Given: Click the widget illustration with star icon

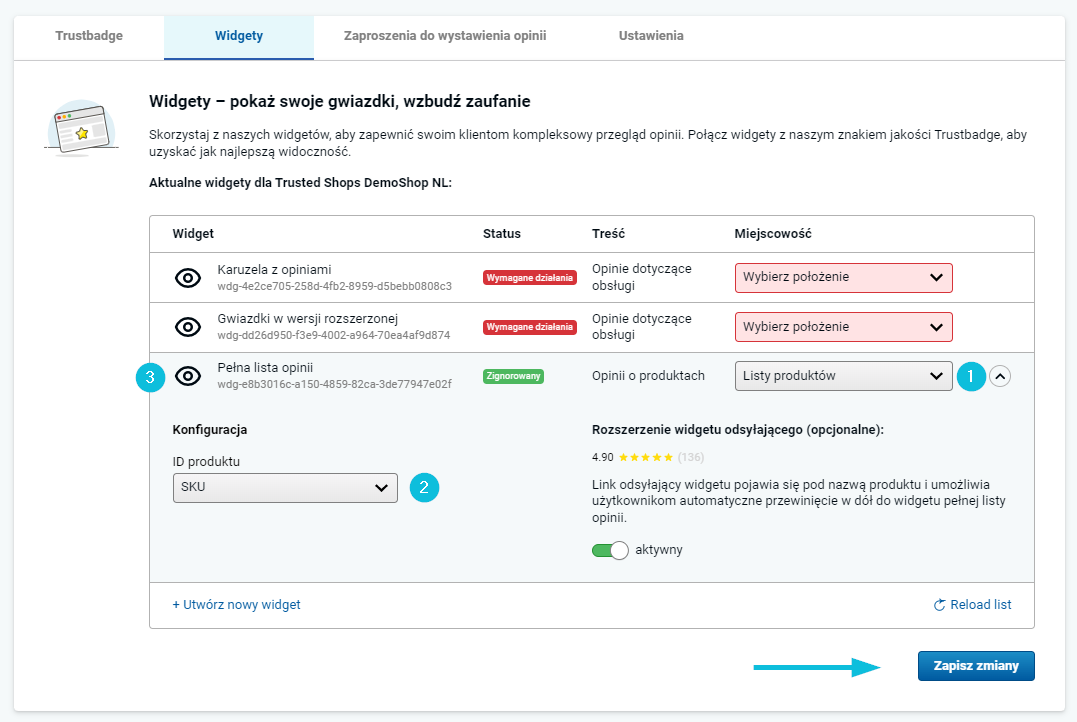Looking at the screenshot, I should tap(81, 128).
